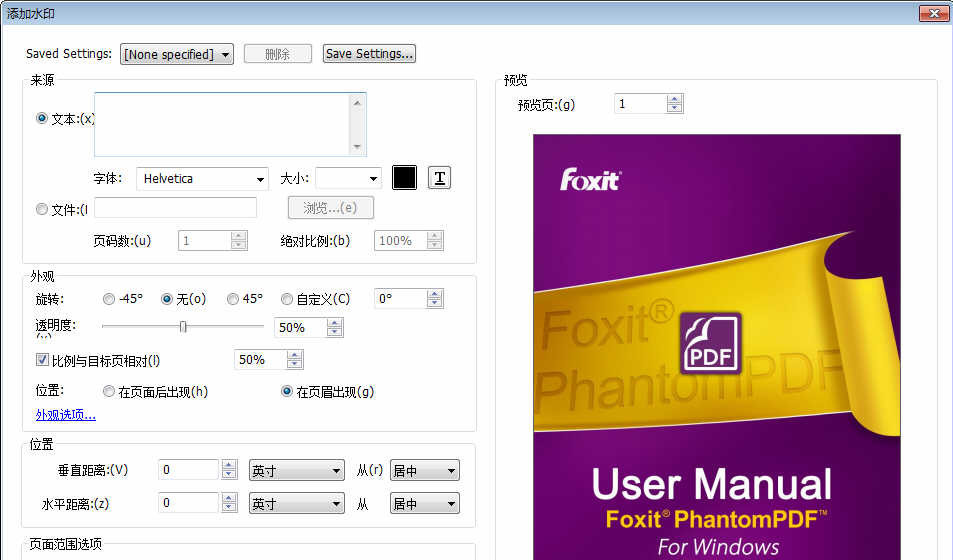
Task: Increase the opacity 50% stepper
Action: coord(334,323)
